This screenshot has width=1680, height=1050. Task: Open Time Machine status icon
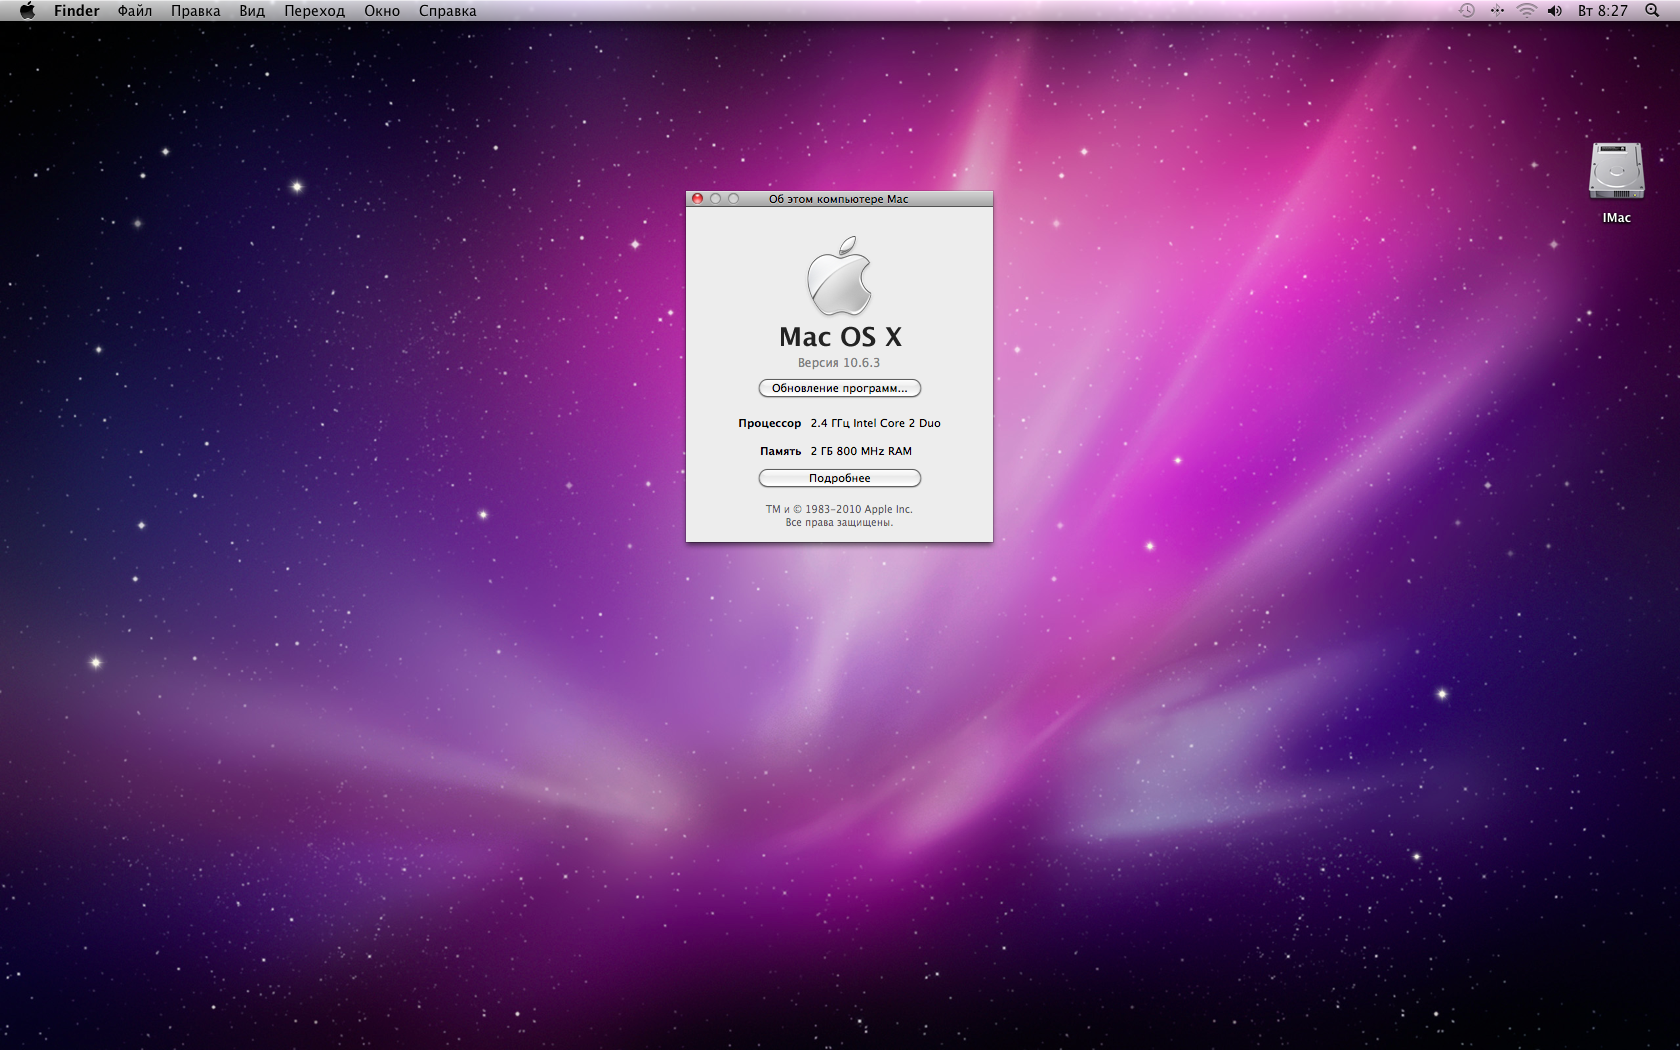tap(1467, 11)
